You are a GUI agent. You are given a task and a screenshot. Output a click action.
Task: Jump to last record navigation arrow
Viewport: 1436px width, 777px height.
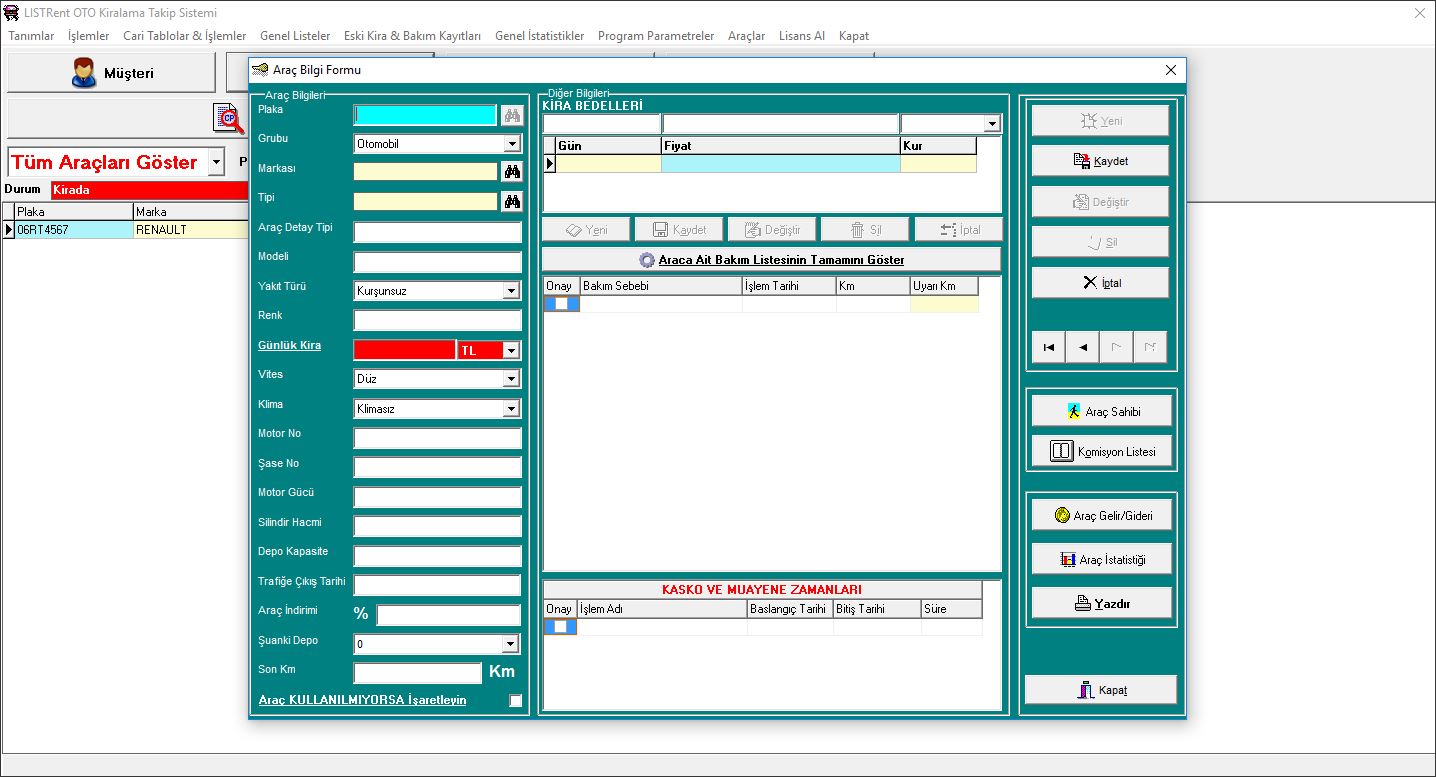click(x=1149, y=347)
